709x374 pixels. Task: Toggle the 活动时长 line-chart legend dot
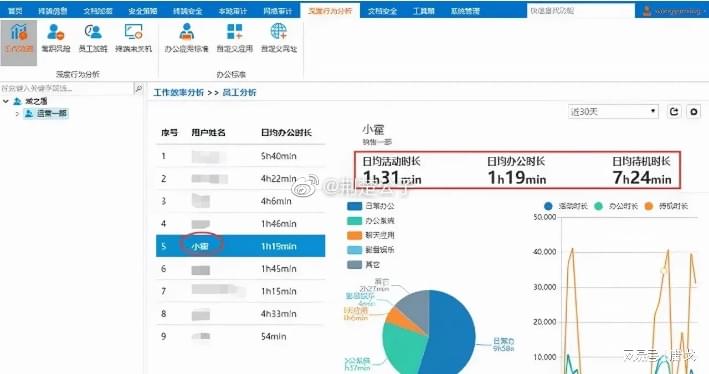pos(548,206)
